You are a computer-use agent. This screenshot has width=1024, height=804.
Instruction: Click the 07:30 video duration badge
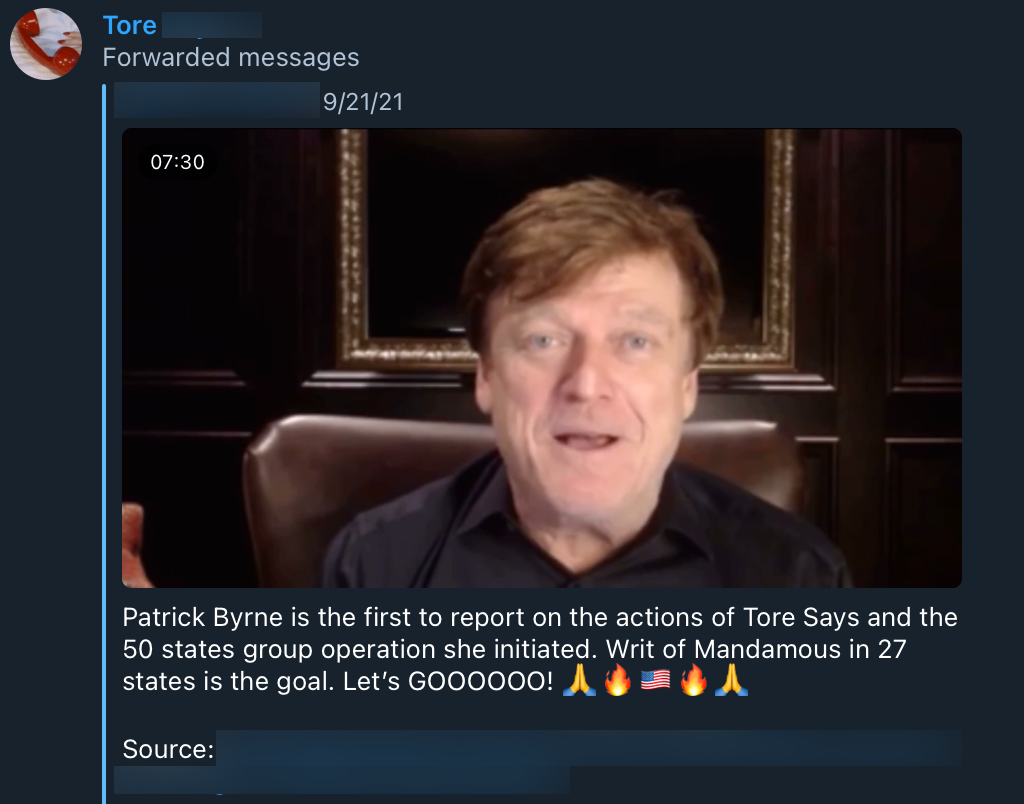coord(177,161)
